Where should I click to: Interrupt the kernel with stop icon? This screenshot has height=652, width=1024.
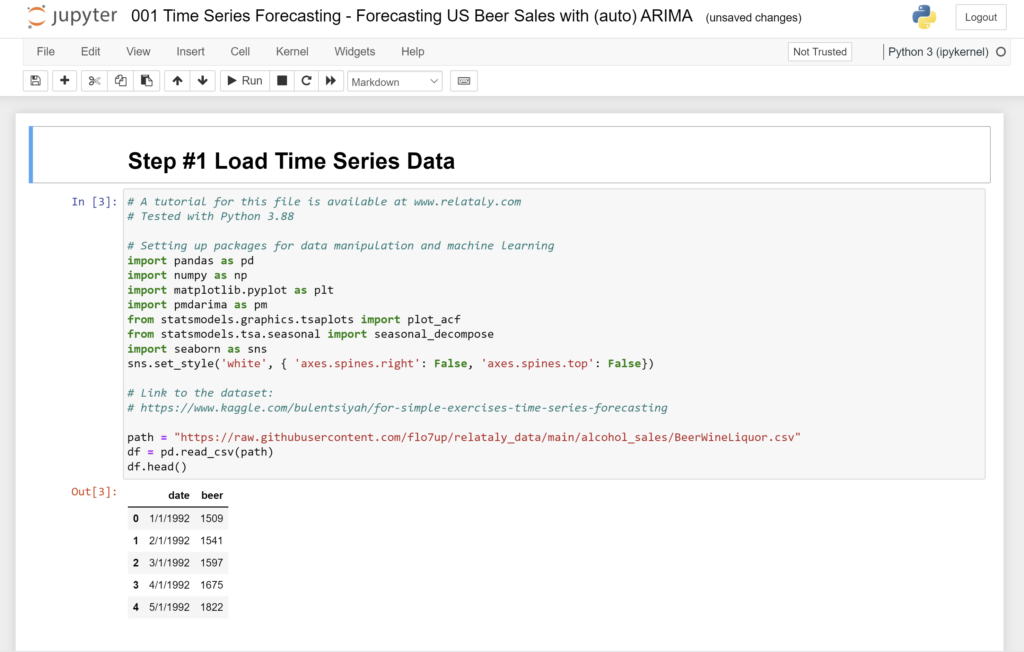[x=282, y=81]
